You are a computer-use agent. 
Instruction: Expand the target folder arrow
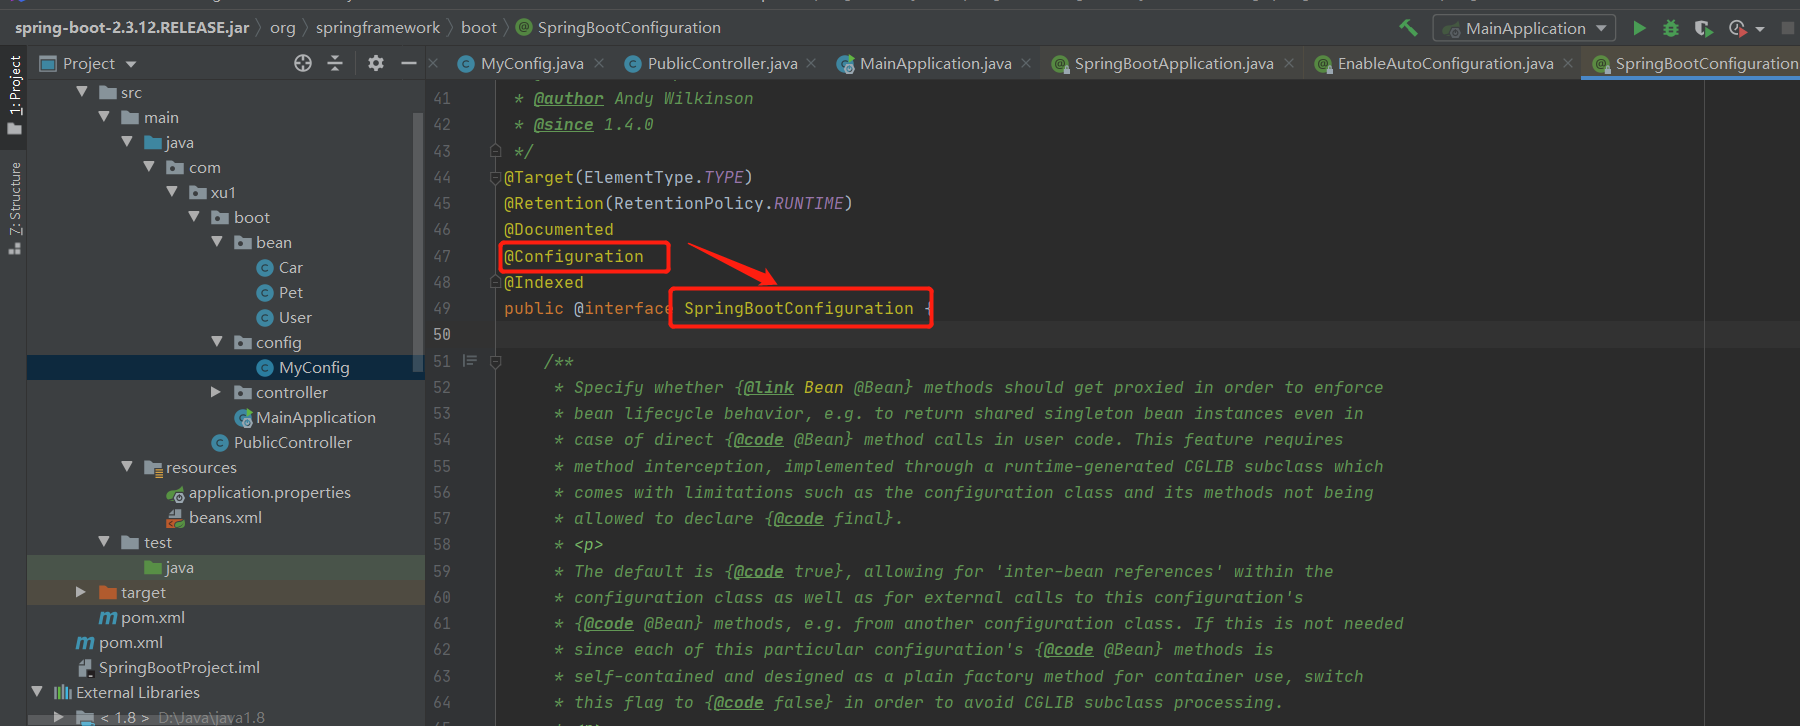coord(81,592)
